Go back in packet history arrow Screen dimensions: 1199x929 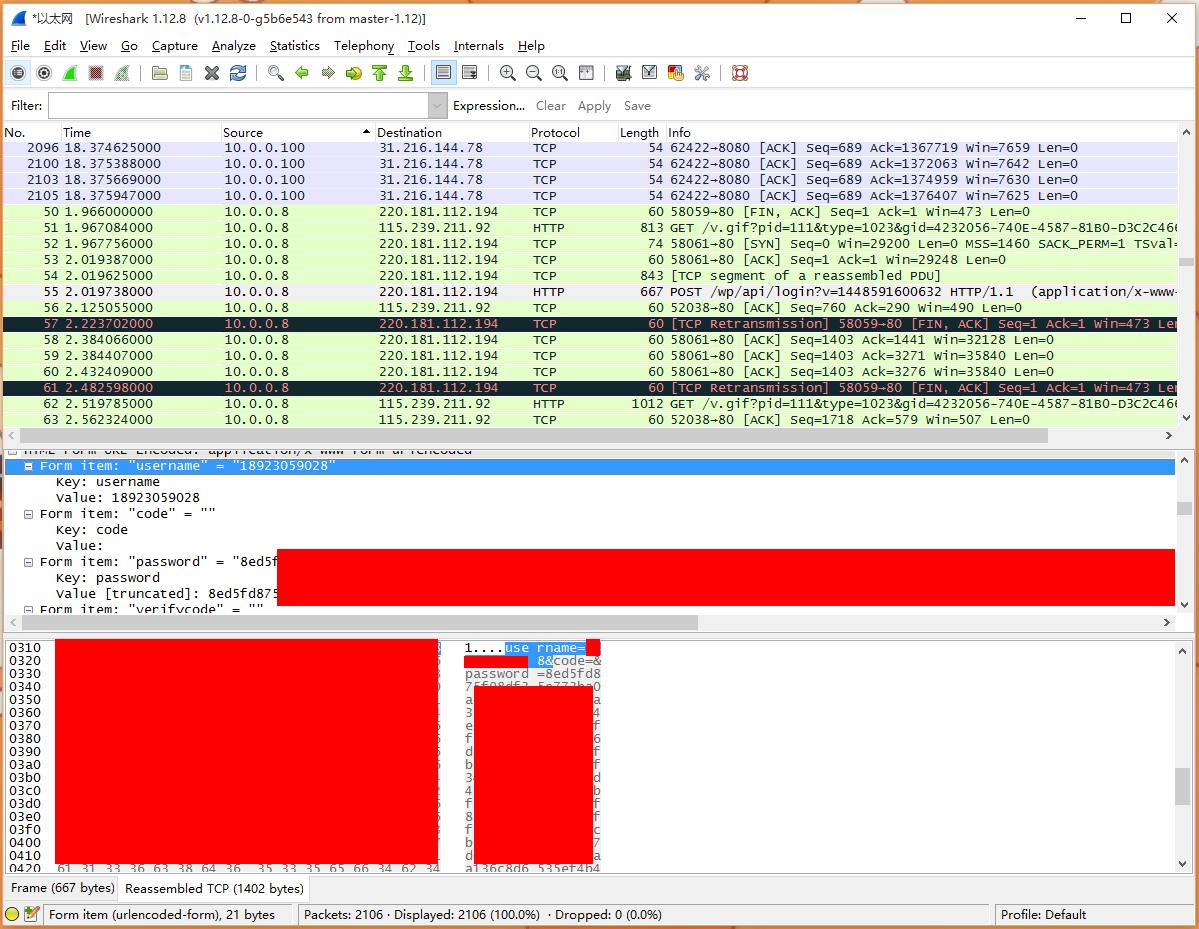[302, 73]
